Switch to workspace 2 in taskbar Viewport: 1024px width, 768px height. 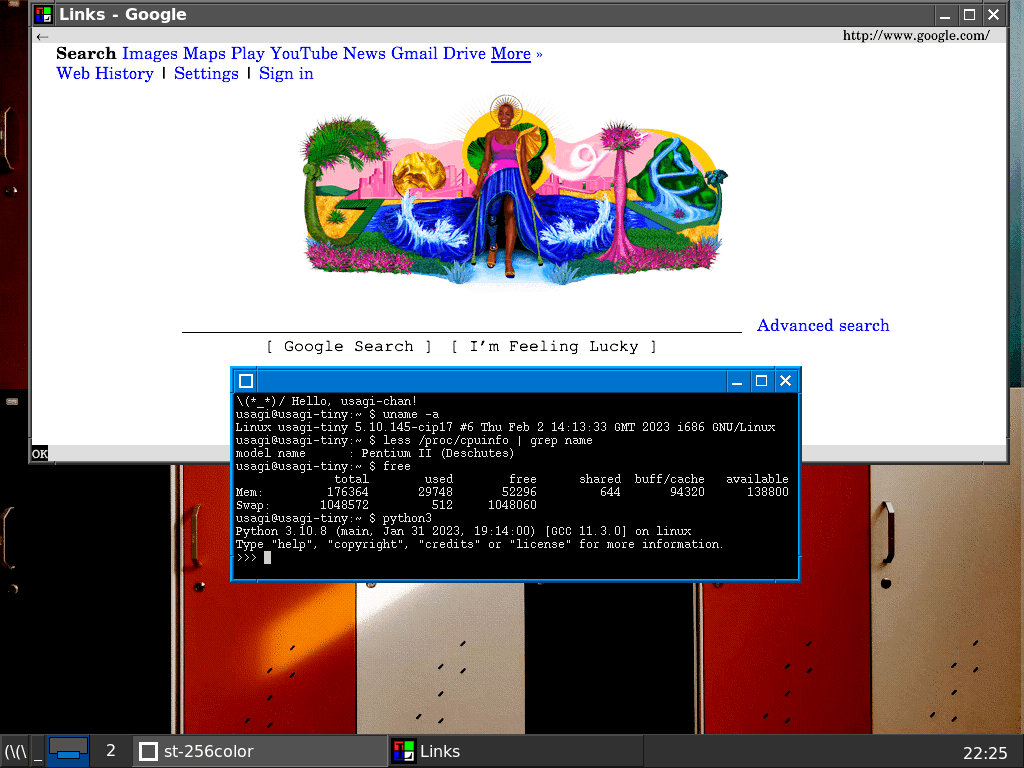pyautogui.click(x=111, y=751)
